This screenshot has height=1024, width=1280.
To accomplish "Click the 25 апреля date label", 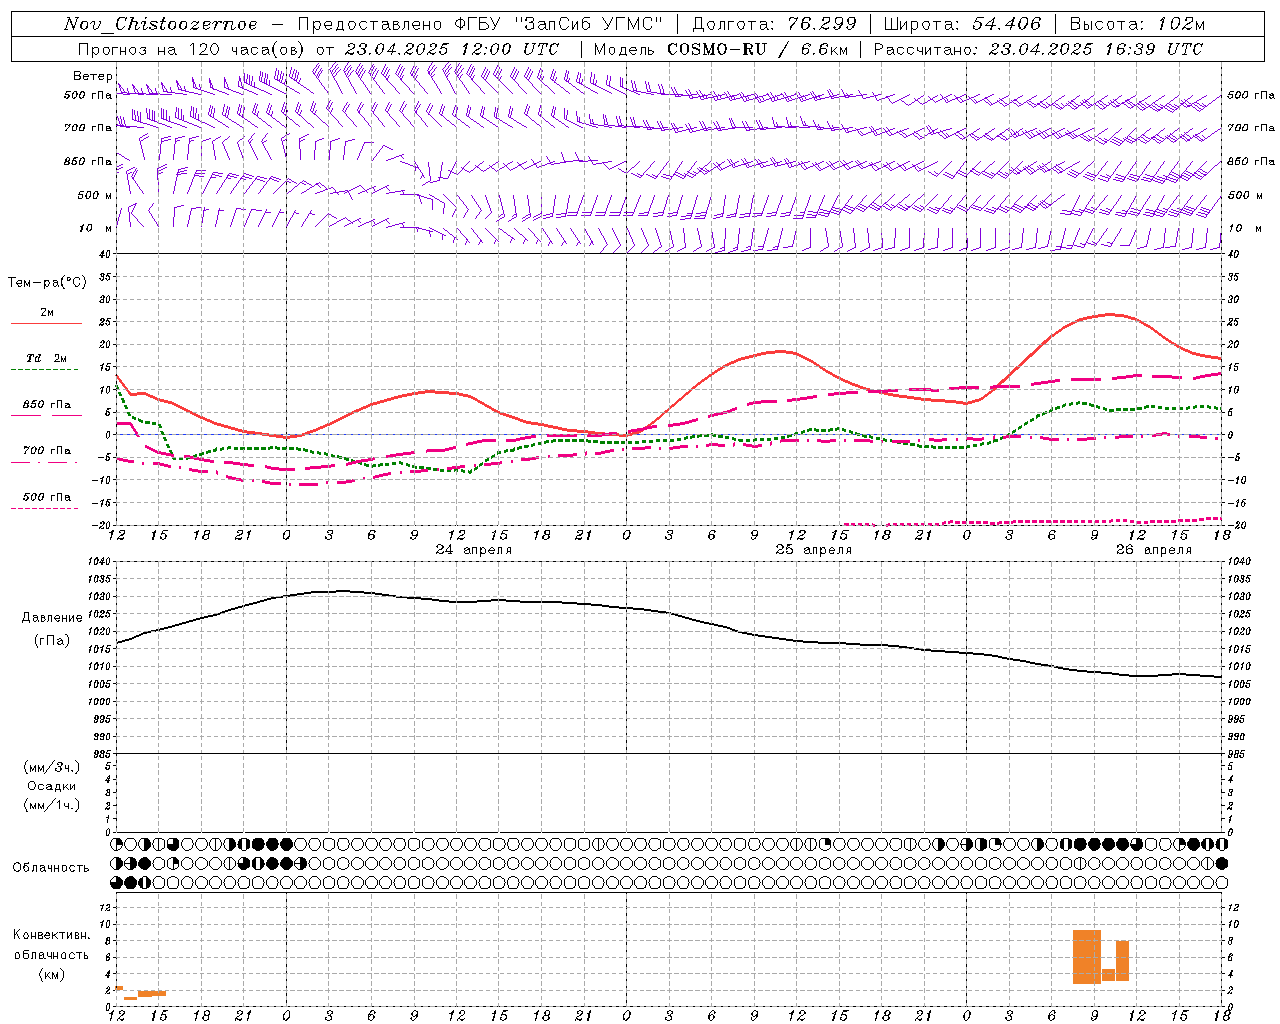I will click(814, 550).
